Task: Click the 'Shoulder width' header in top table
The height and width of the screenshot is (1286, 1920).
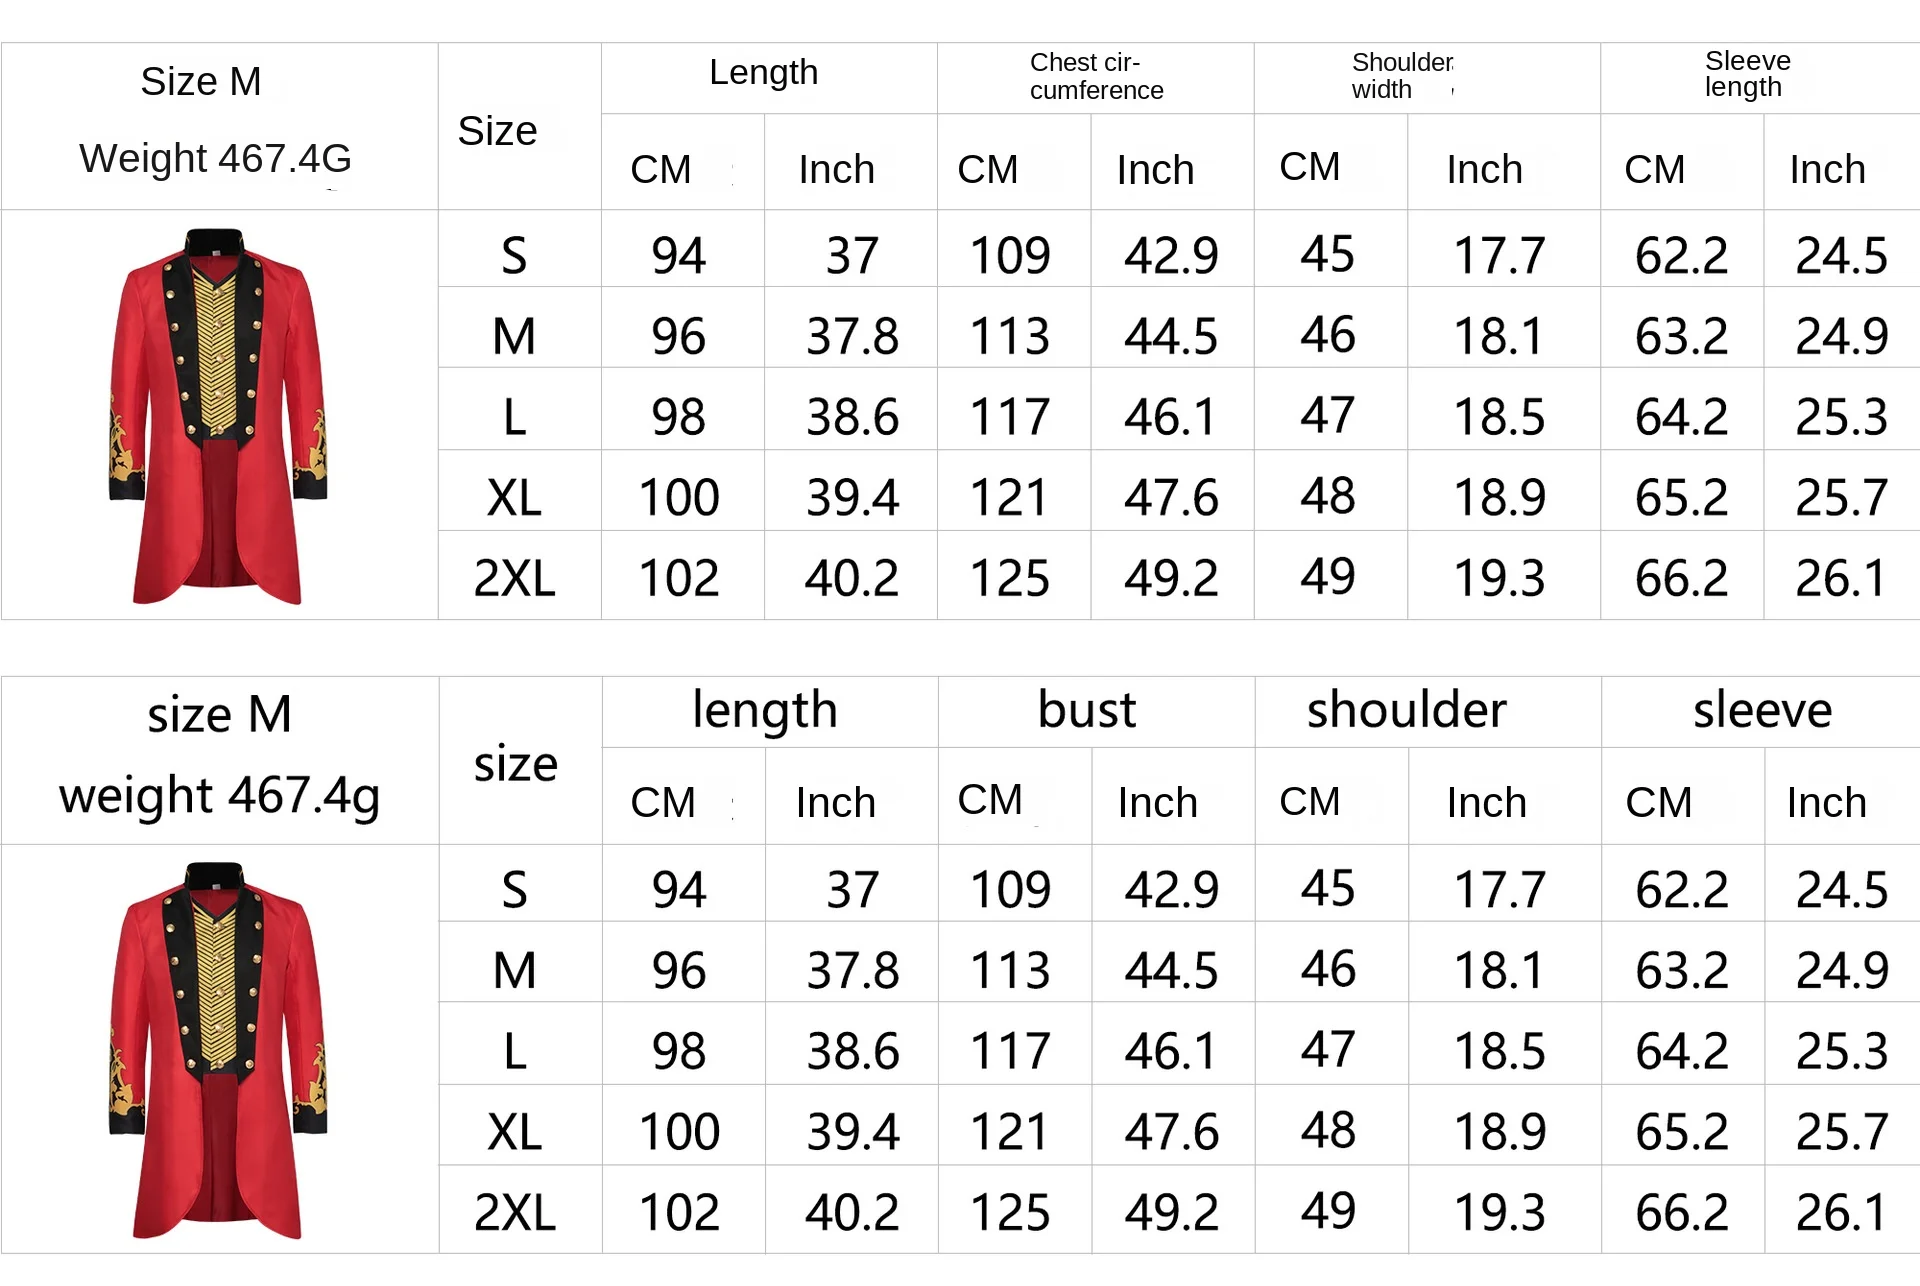Action: pyautogui.click(x=1402, y=76)
